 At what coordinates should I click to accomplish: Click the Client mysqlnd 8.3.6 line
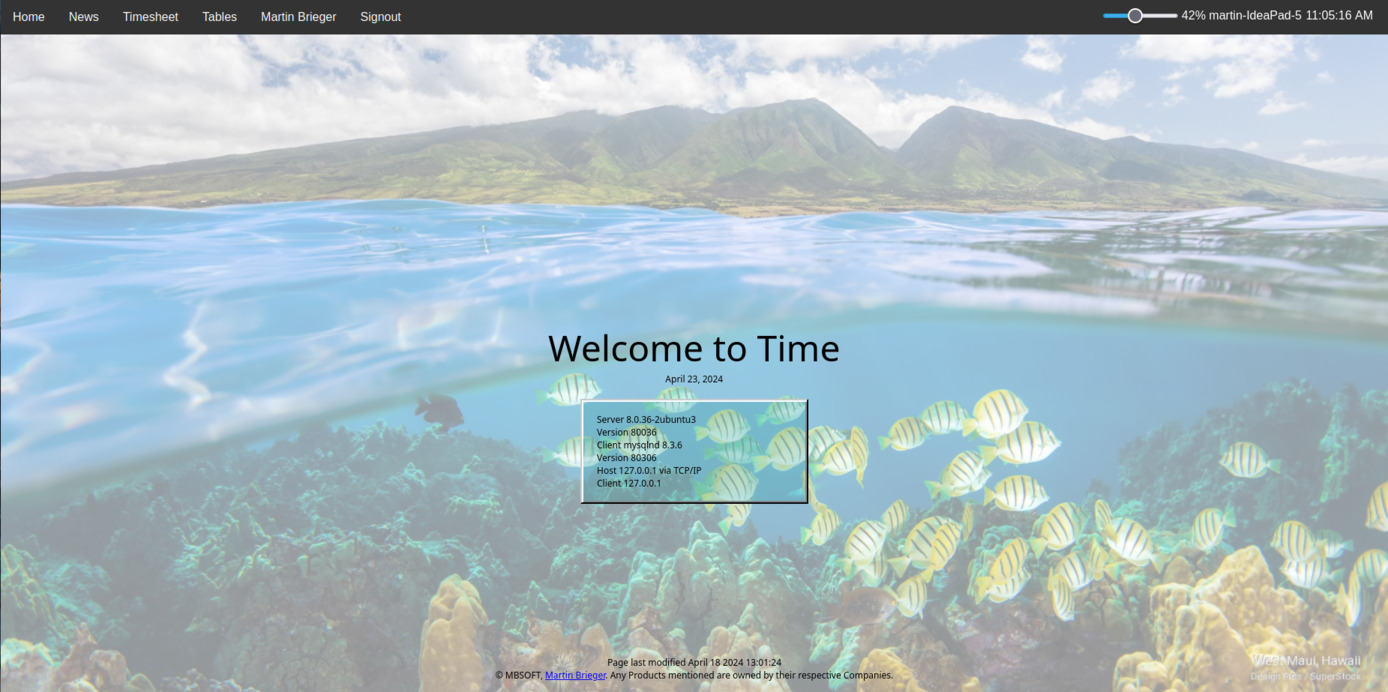pos(639,445)
